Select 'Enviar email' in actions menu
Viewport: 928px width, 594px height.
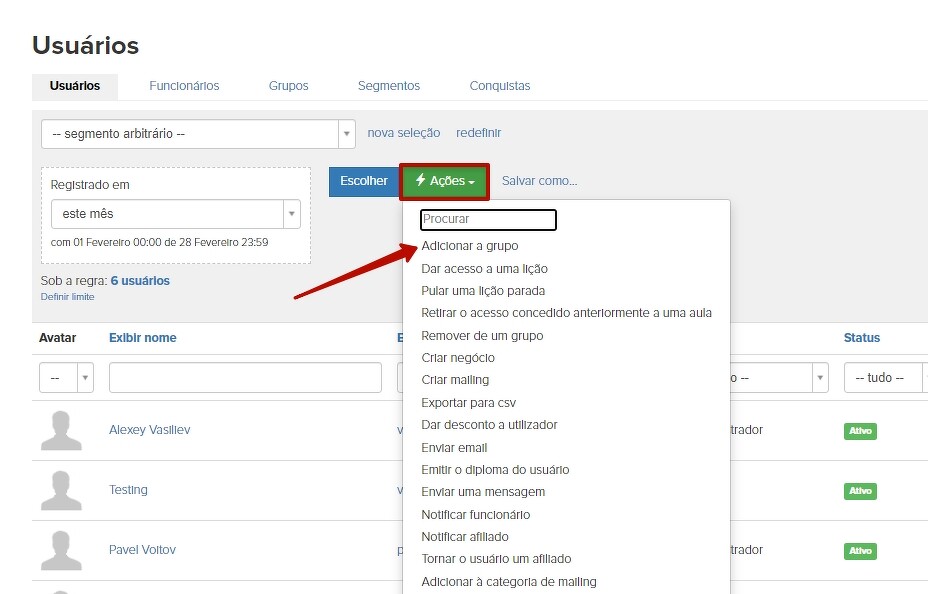tap(454, 447)
